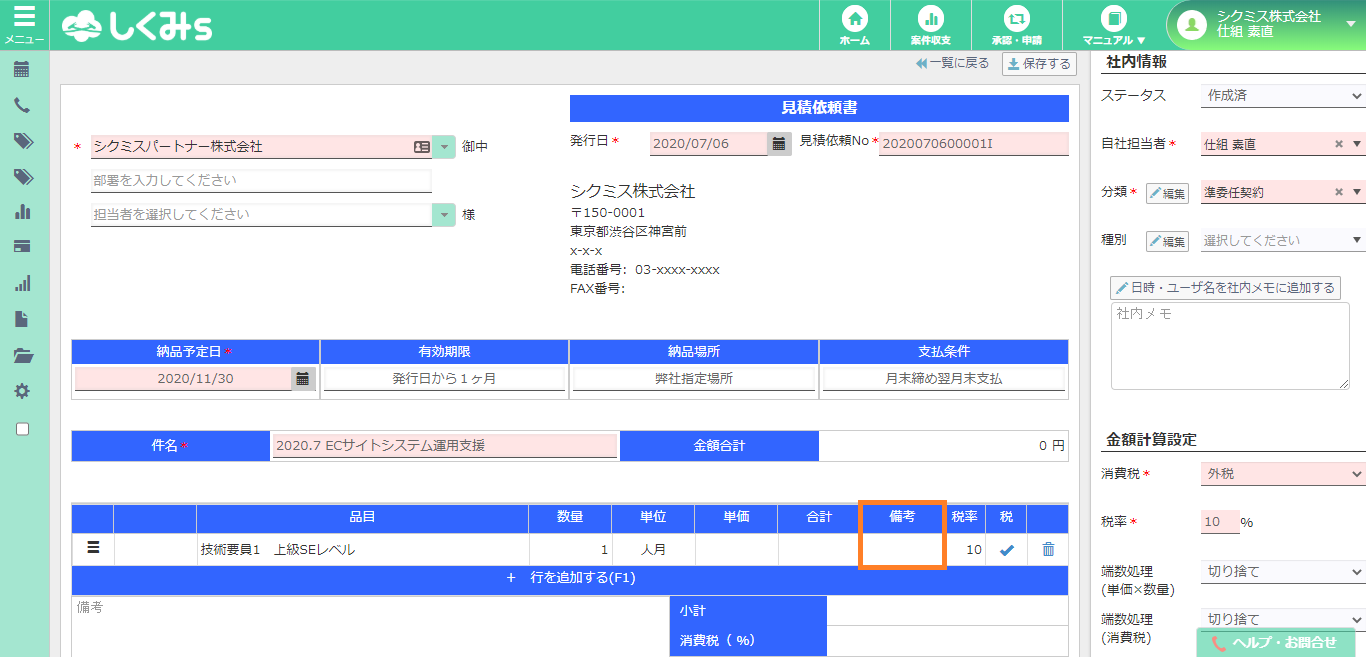Open calendar picker for 発行日
Viewport: 1366px width, 657px height.
point(779,143)
